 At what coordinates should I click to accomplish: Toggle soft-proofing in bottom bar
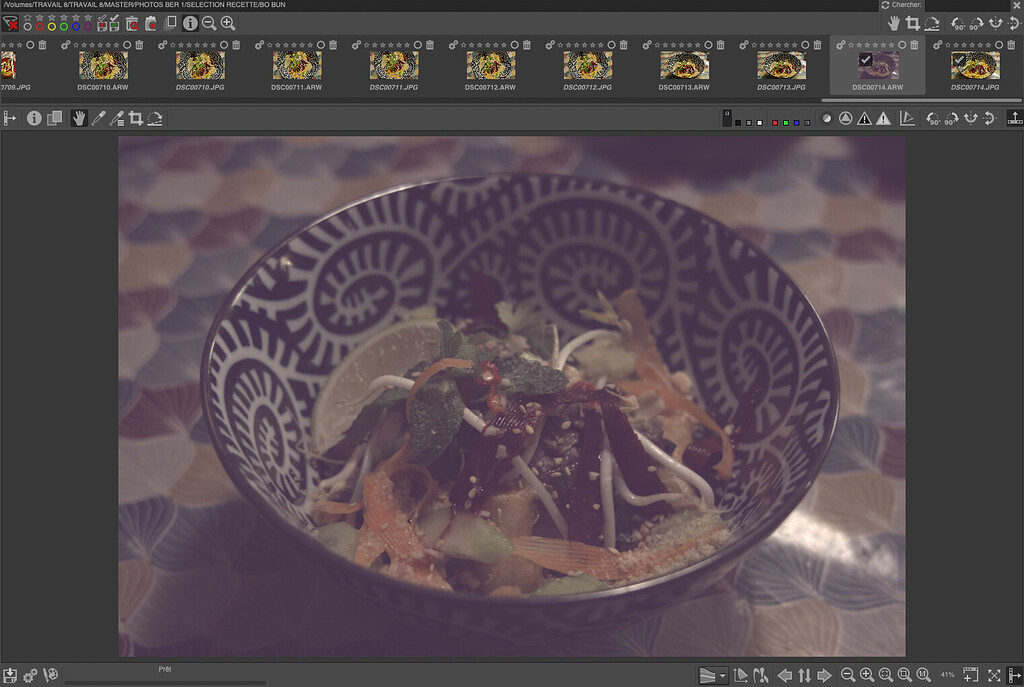point(741,675)
